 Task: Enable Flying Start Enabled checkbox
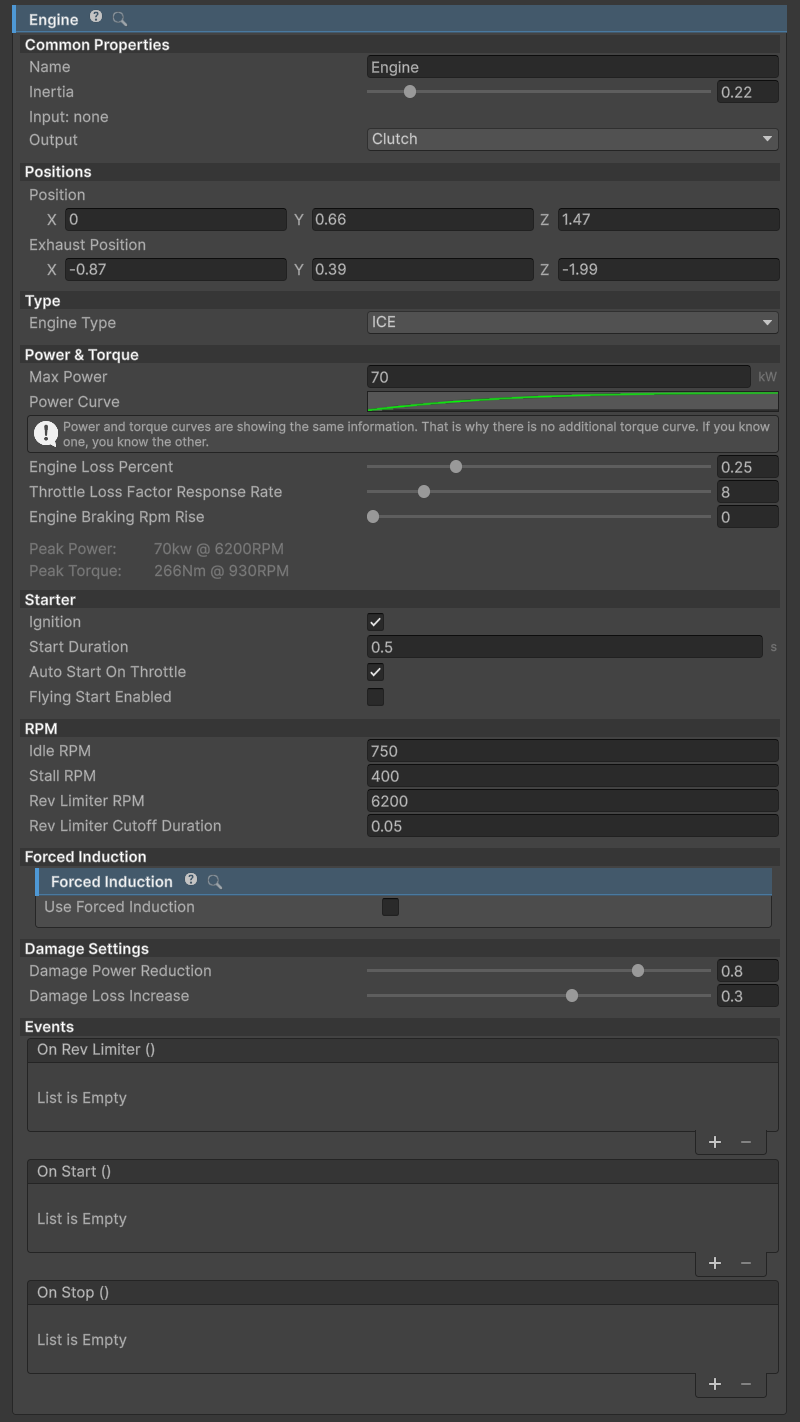point(376,697)
